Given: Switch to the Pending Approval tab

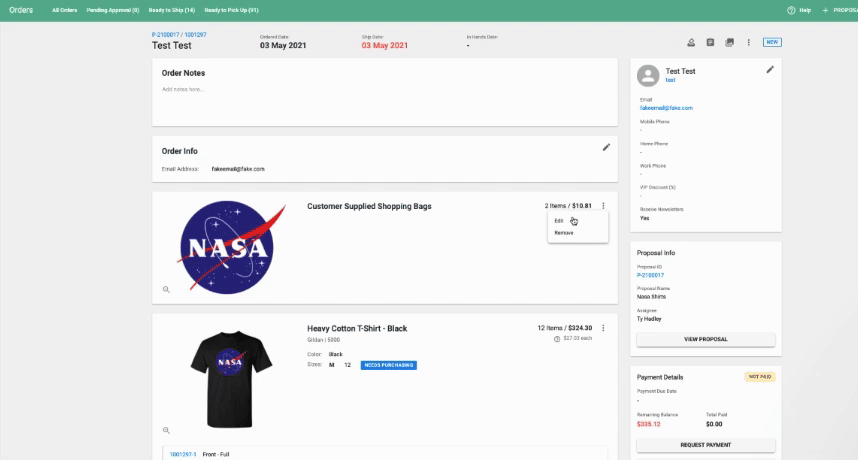Looking at the screenshot, I should (x=112, y=10).
